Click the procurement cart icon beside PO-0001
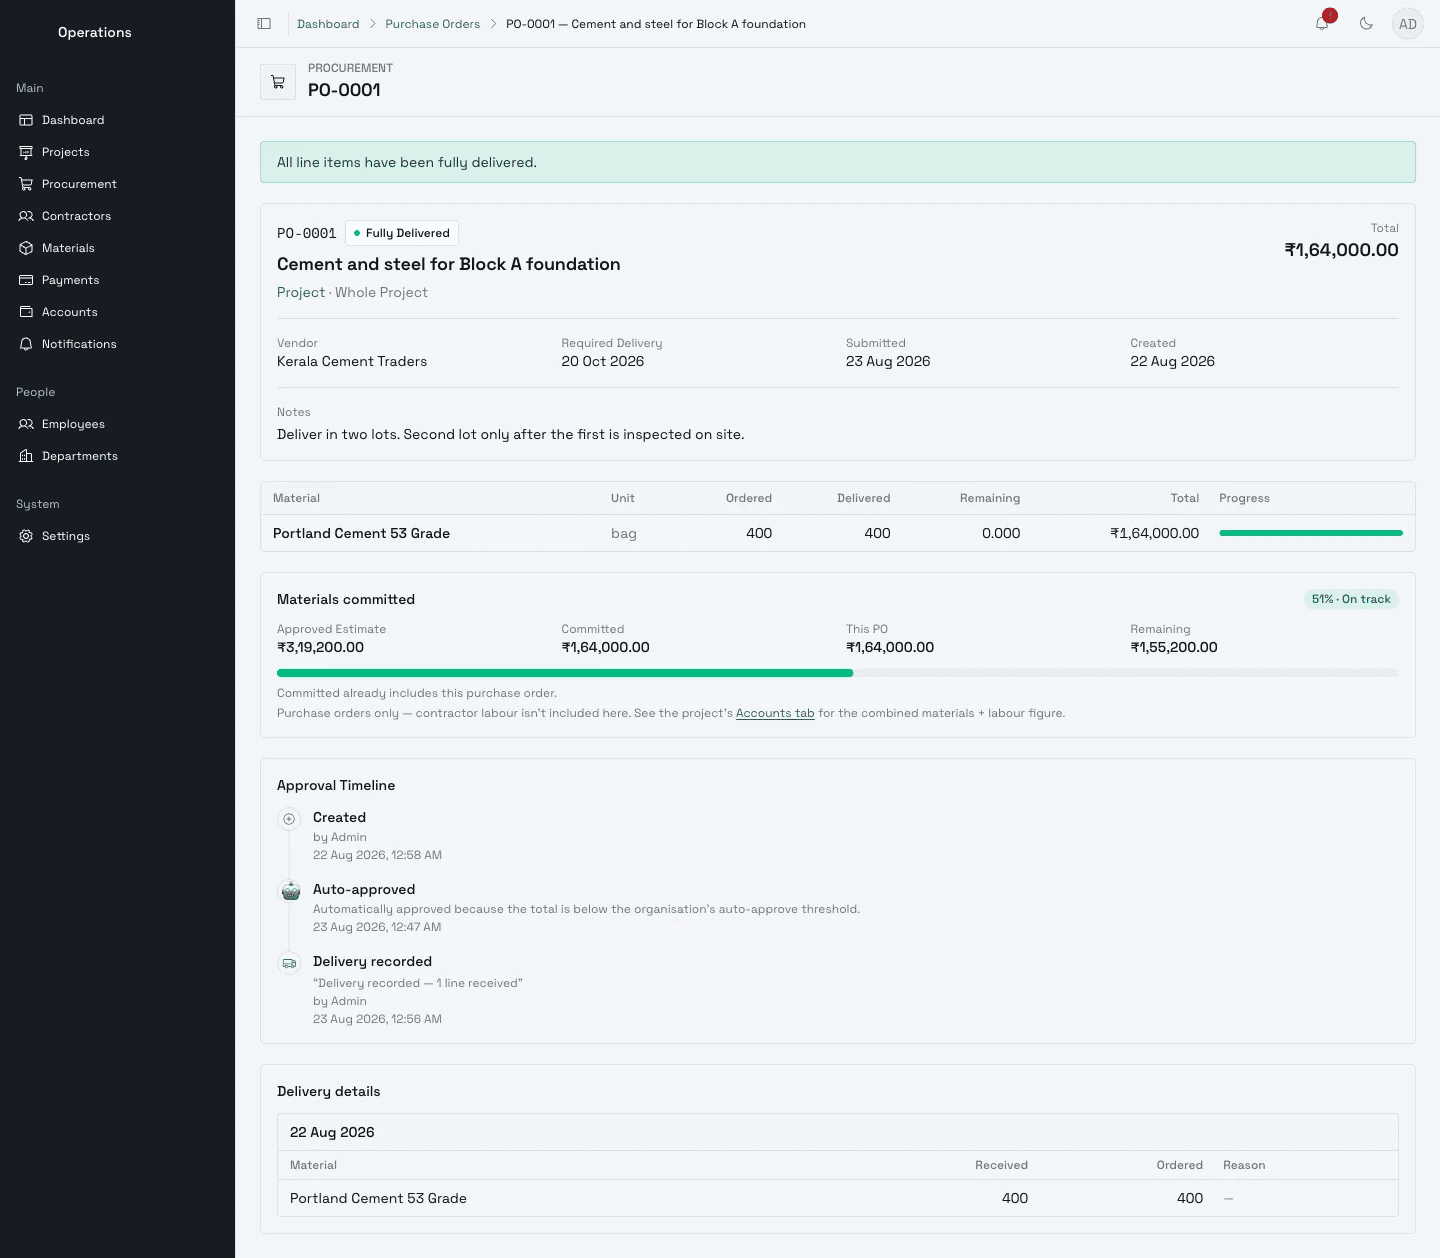This screenshot has width=1440, height=1258. tap(278, 82)
